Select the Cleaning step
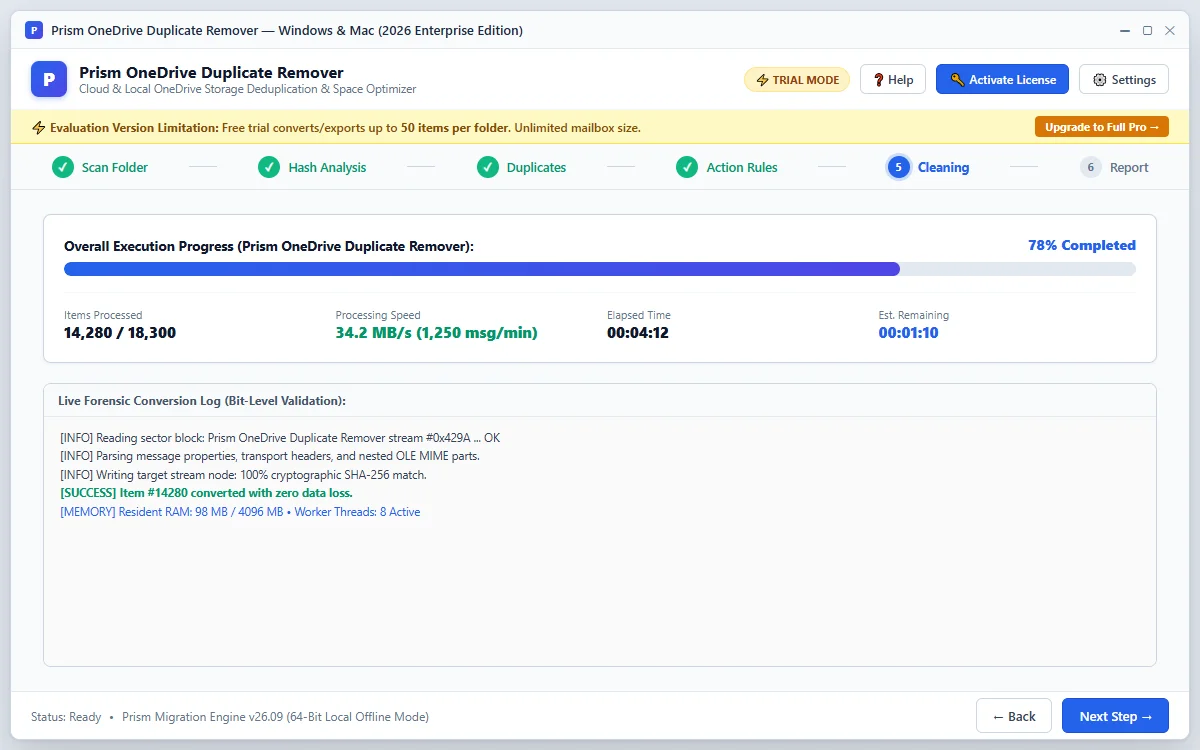 (x=928, y=167)
